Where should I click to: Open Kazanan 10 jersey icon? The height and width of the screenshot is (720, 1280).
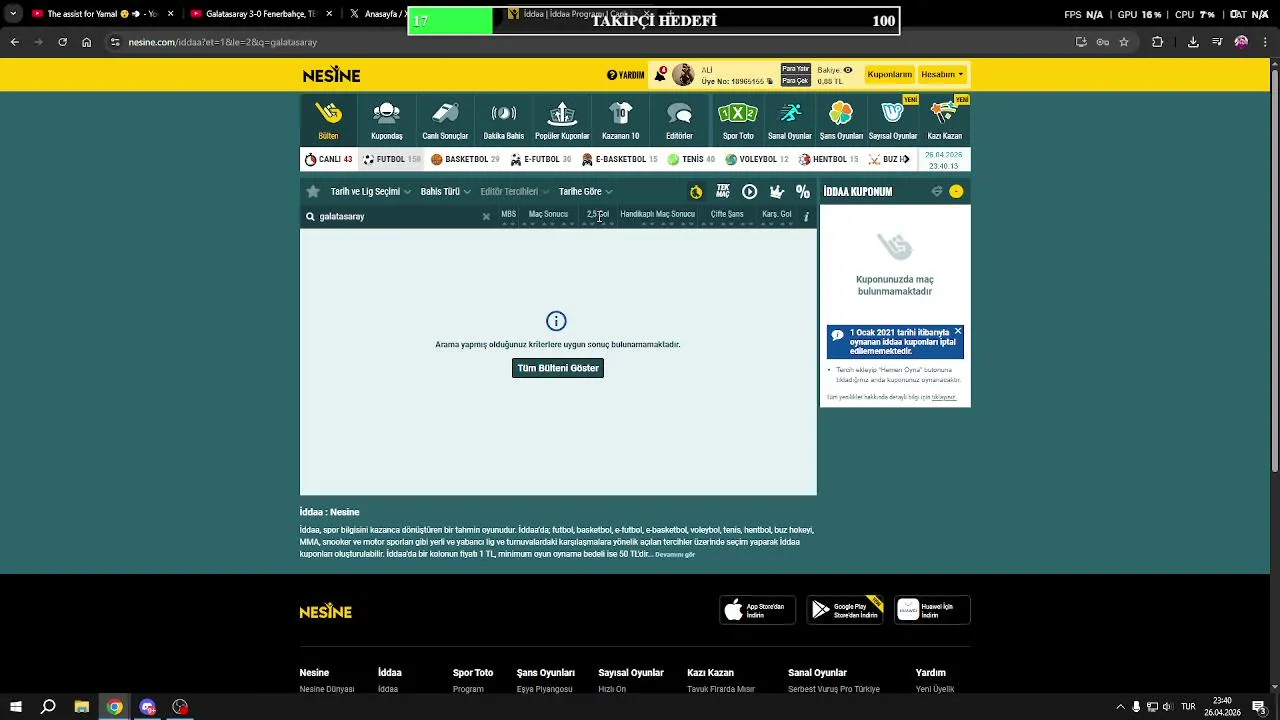(x=620, y=113)
